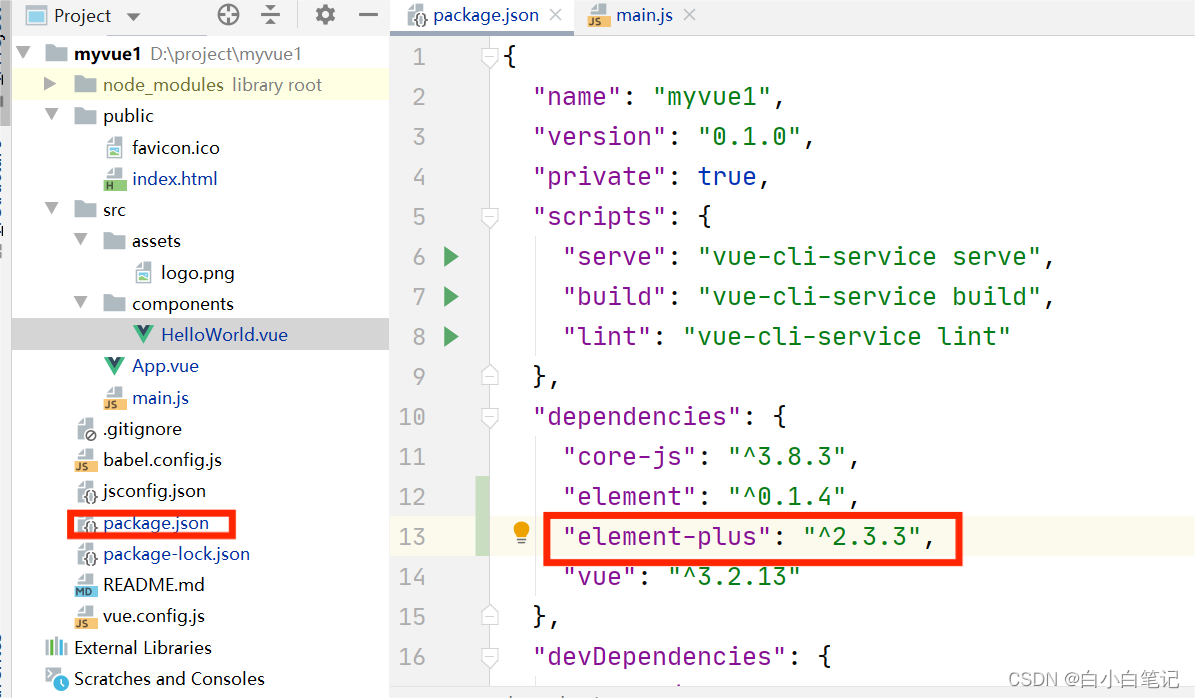The height and width of the screenshot is (698, 1195).
Task: Click the Collapse All icon in Project toolbar
Action: tap(271, 15)
